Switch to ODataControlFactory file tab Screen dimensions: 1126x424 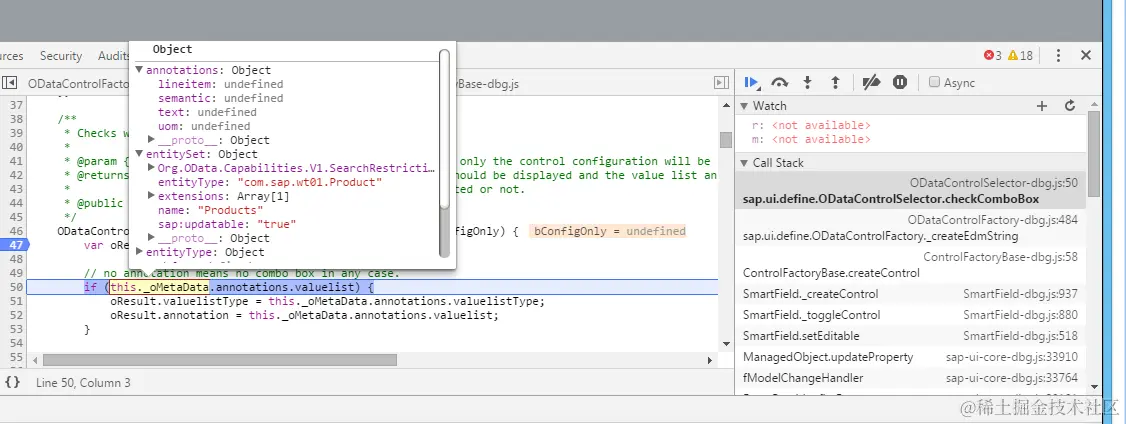tap(78, 83)
